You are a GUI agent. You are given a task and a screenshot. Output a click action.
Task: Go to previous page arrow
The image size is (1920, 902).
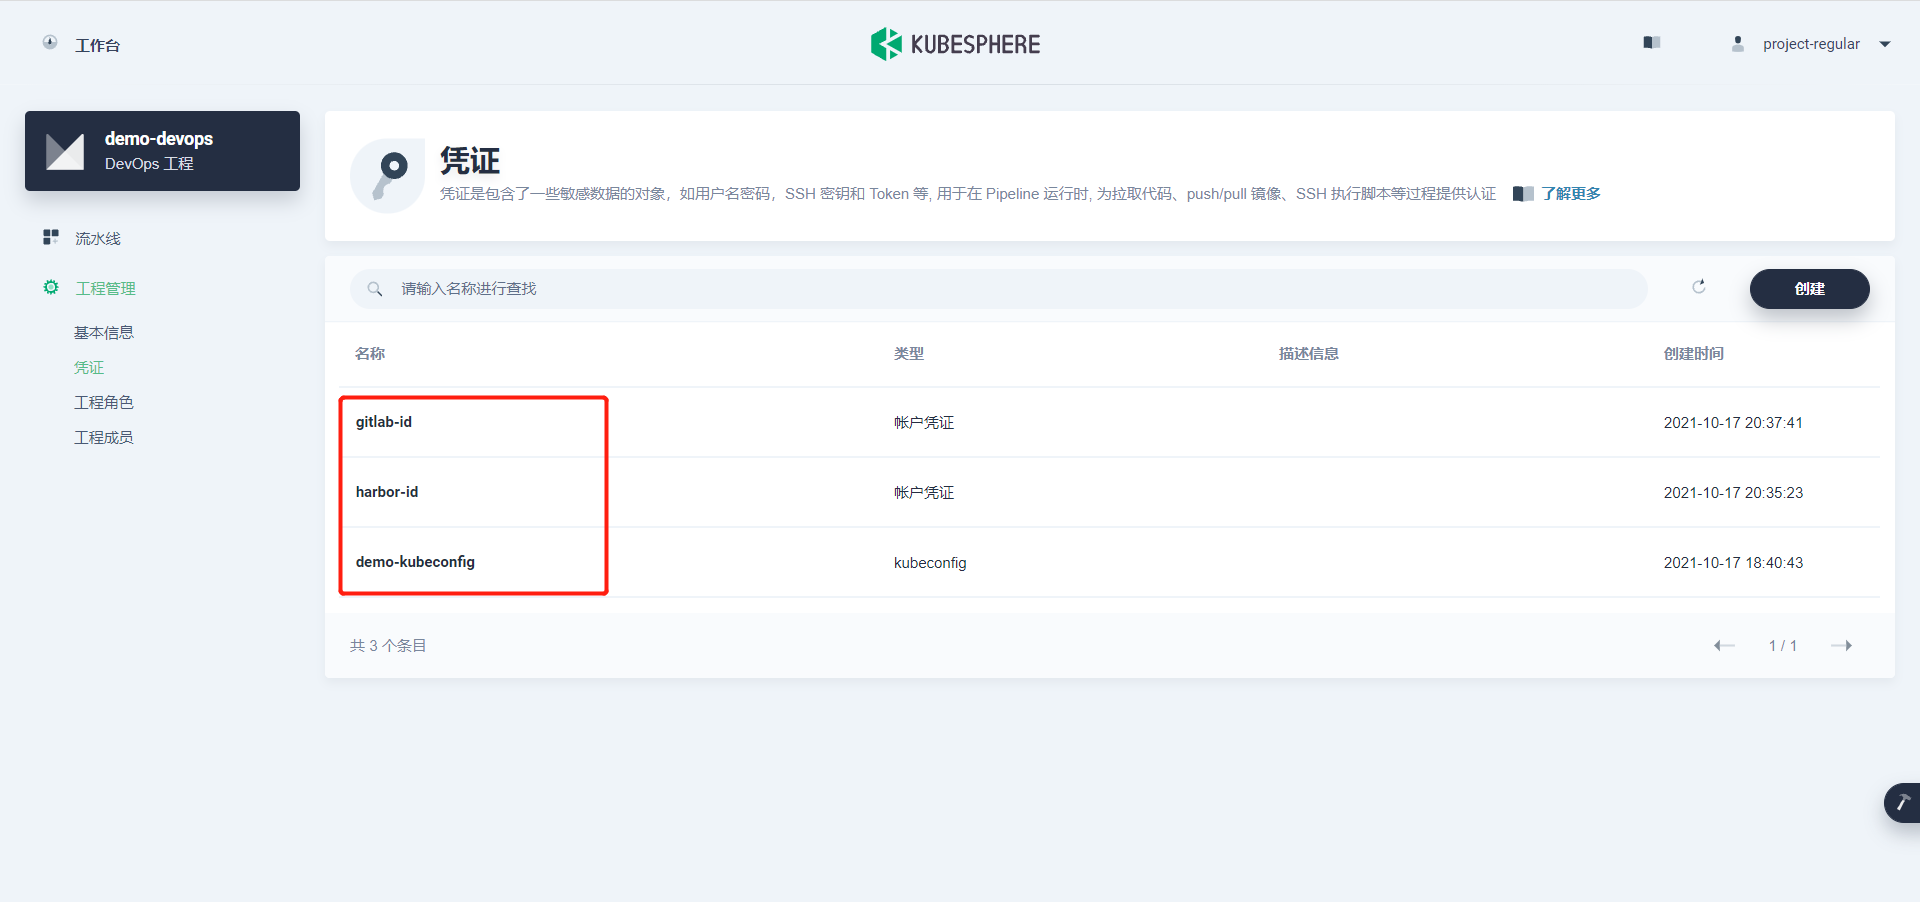point(1724,645)
